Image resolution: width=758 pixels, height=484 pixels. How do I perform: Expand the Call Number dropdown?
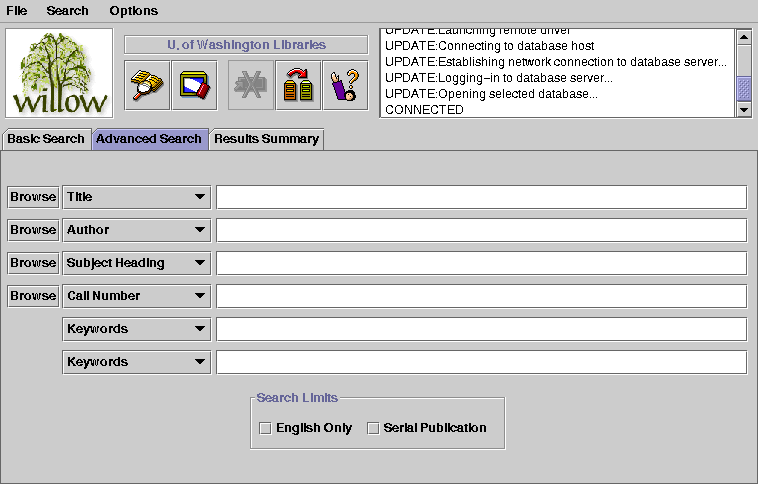(x=136, y=296)
